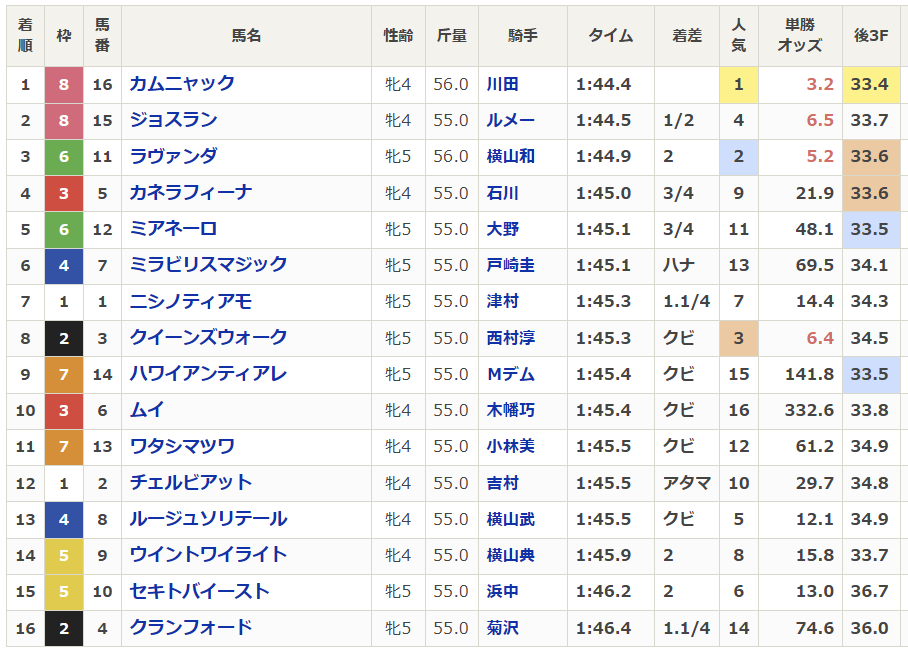This screenshot has width=908, height=650.
Task: Open horse ラヴァンダ page
Action: [x=173, y=156]
